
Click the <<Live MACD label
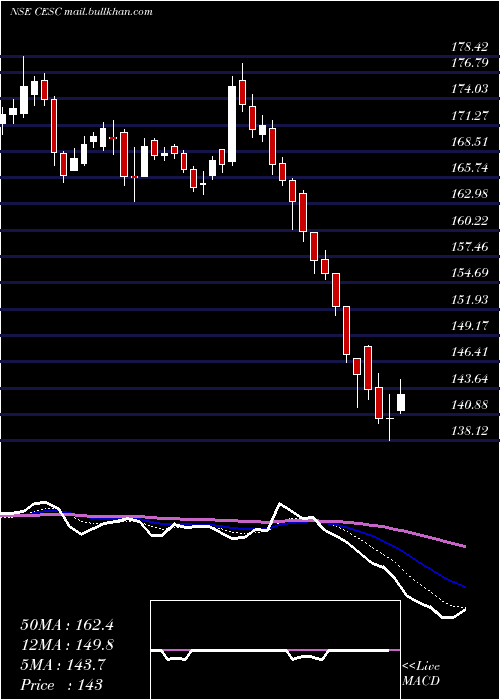(421, 674)
